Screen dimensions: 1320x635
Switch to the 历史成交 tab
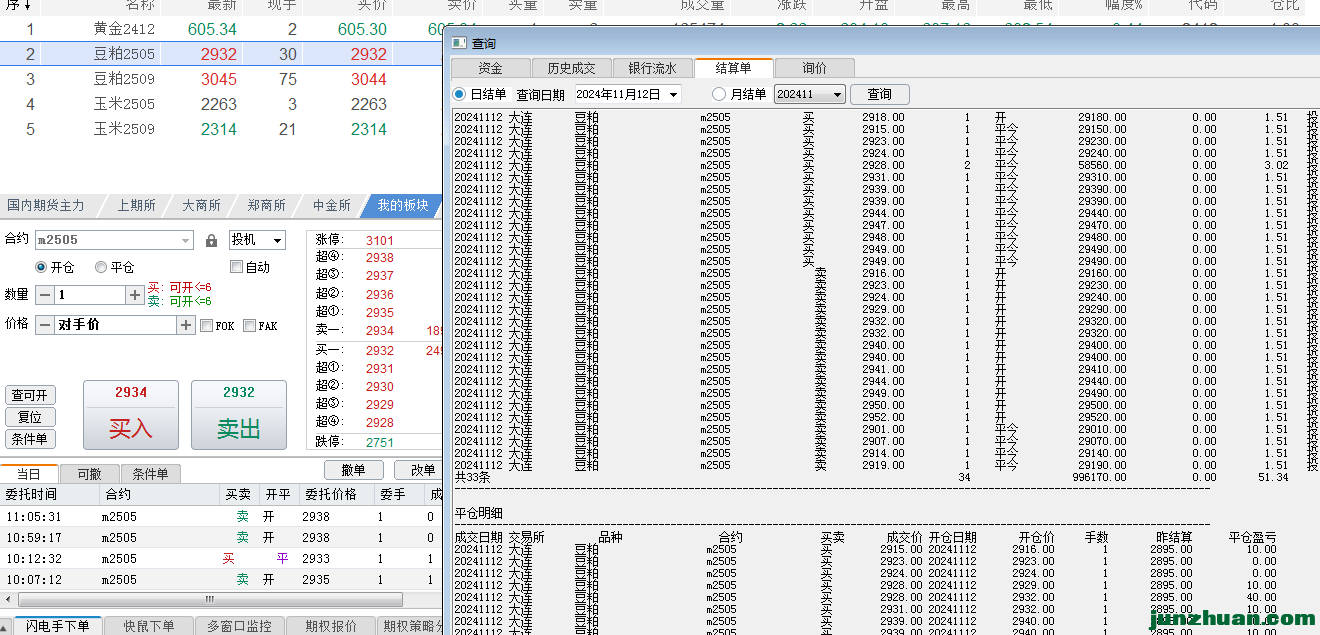[571, 68]
